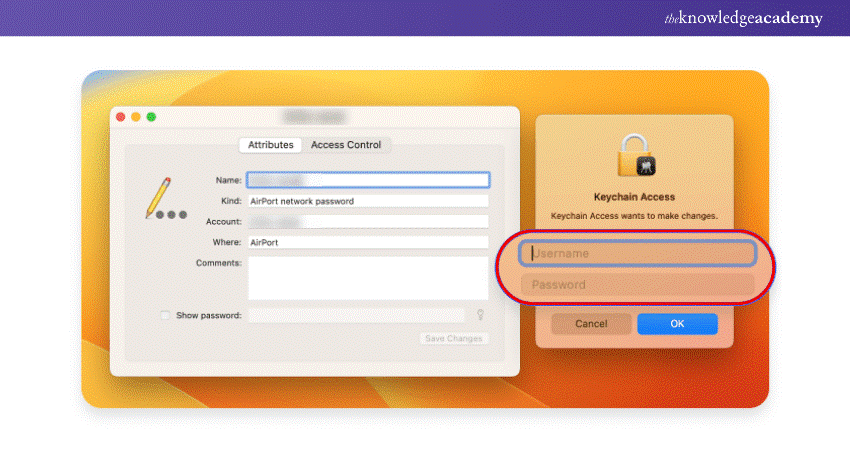Screen dimensions: 850x450
Task: Zoom window with the green button
Action: (151, 117)
